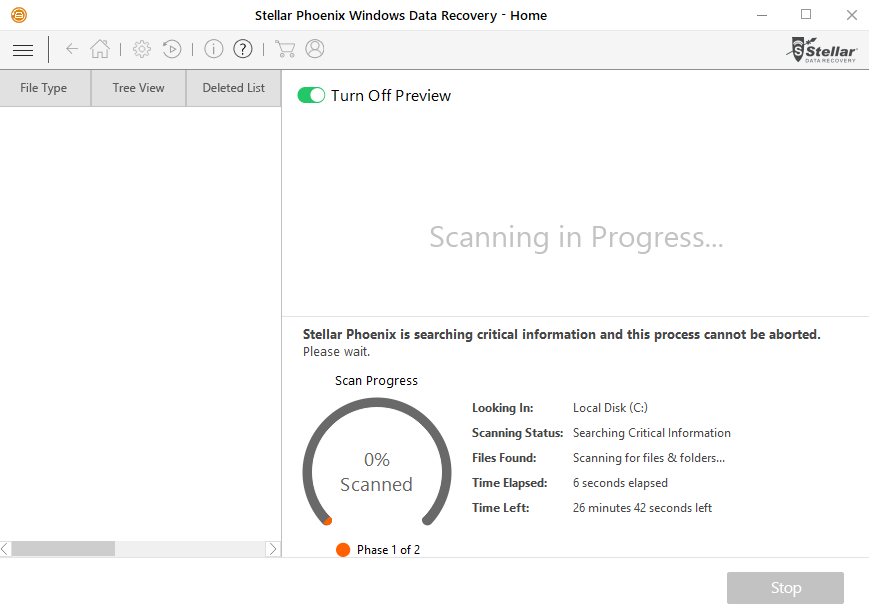Open the help question mark icon

pos(243,49)
